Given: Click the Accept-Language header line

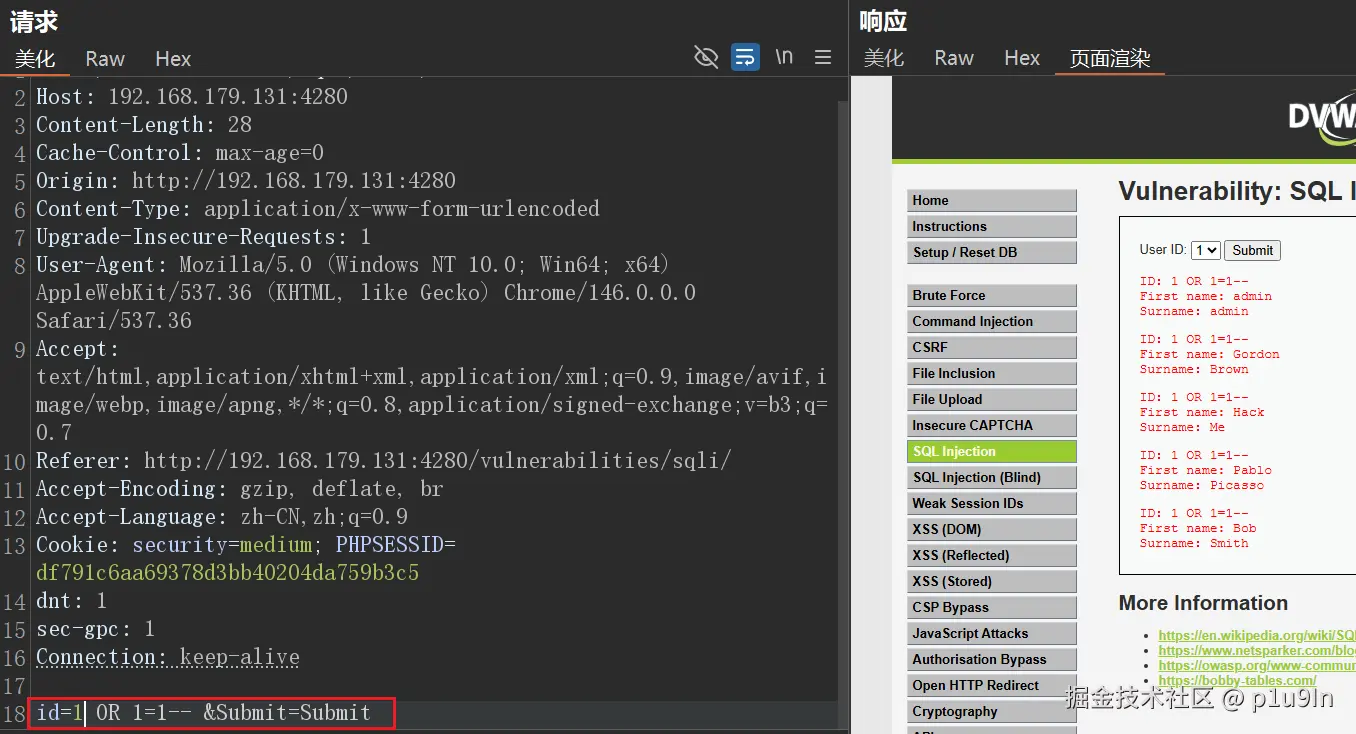Looking at the screenshot, I should 222,516.
